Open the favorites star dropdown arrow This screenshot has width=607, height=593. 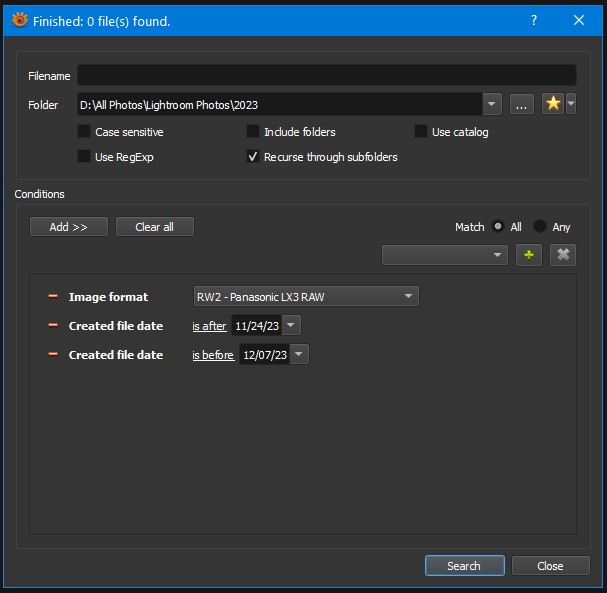click(571, 104)
